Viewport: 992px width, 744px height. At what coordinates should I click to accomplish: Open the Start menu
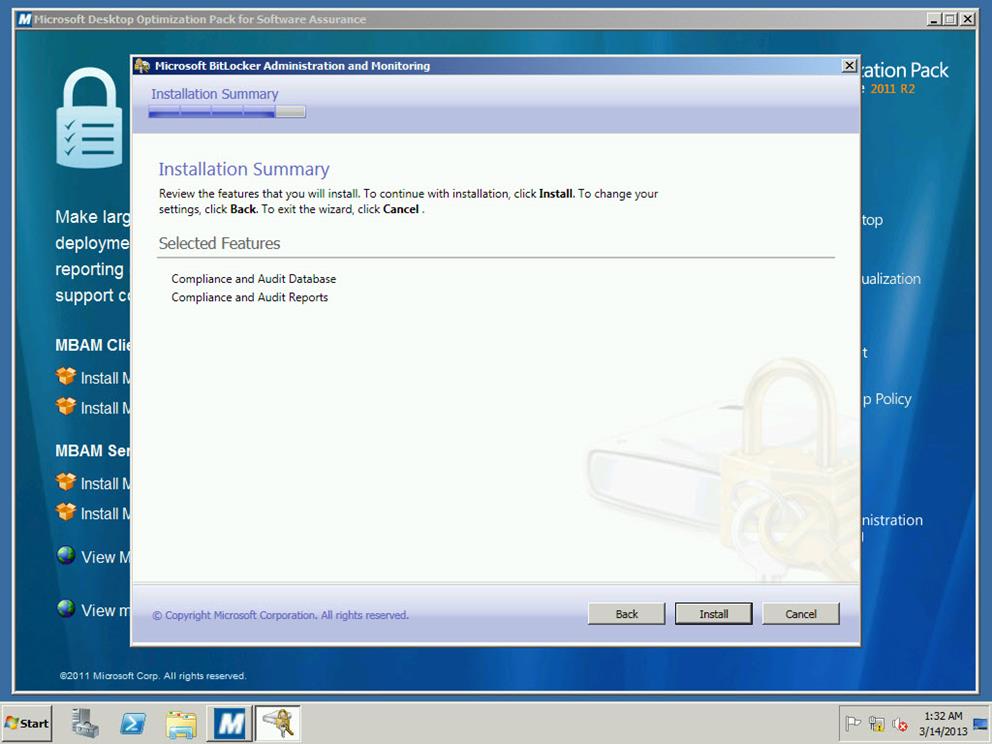(27, 723)
